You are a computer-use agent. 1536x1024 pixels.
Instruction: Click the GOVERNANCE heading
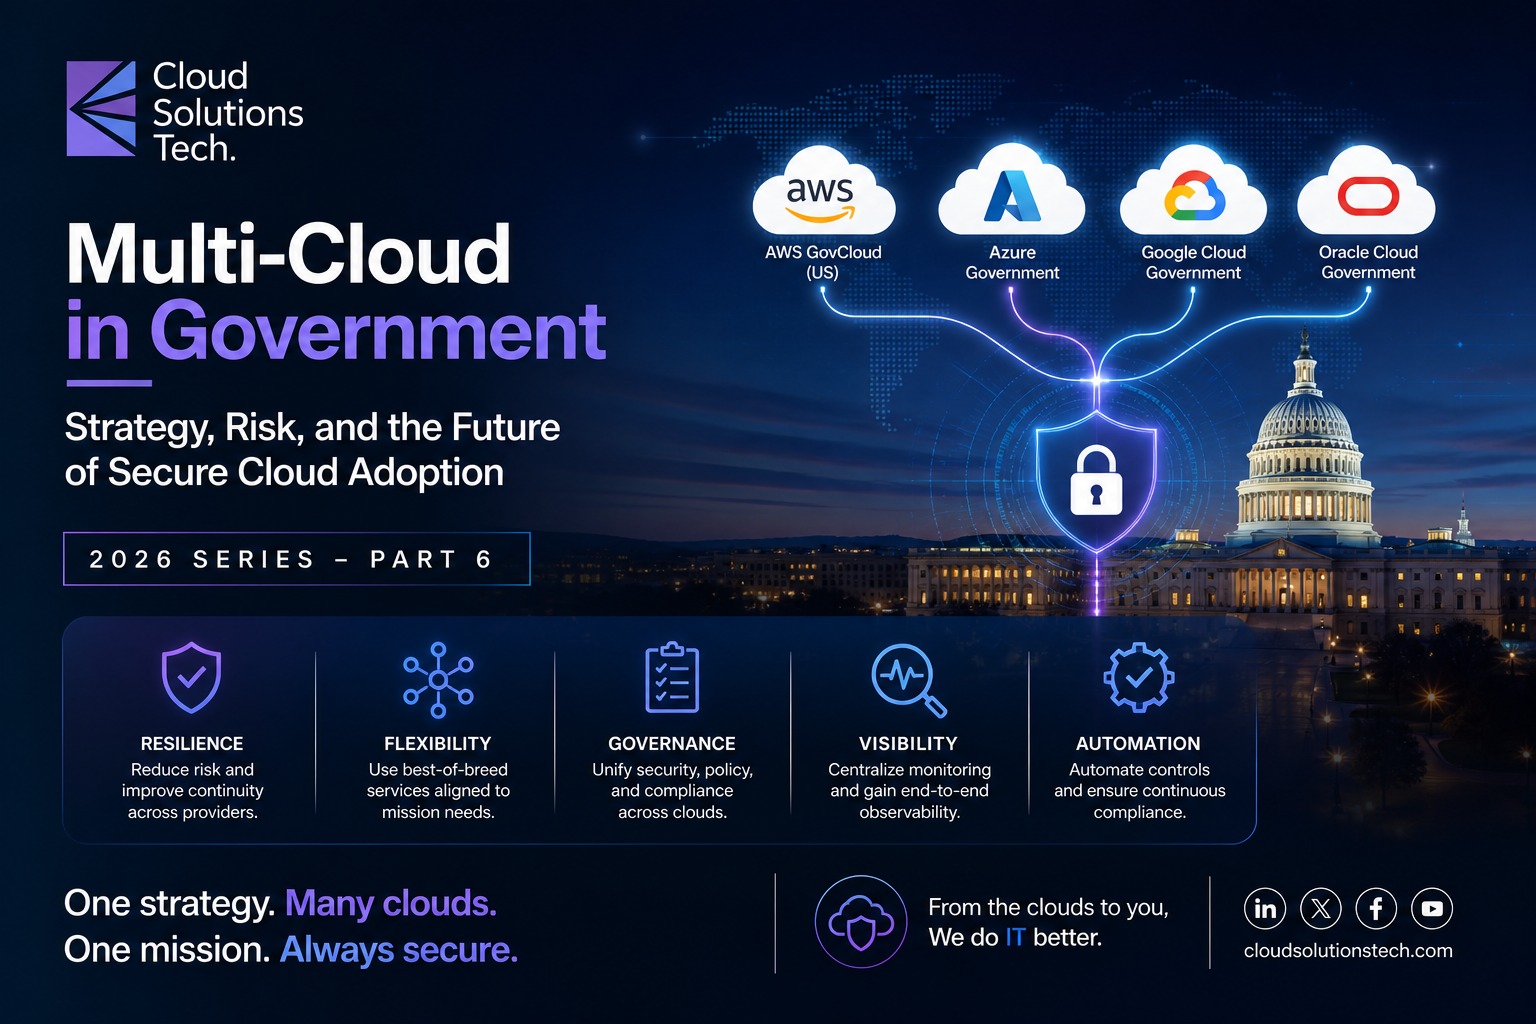(x=672, y=744)
